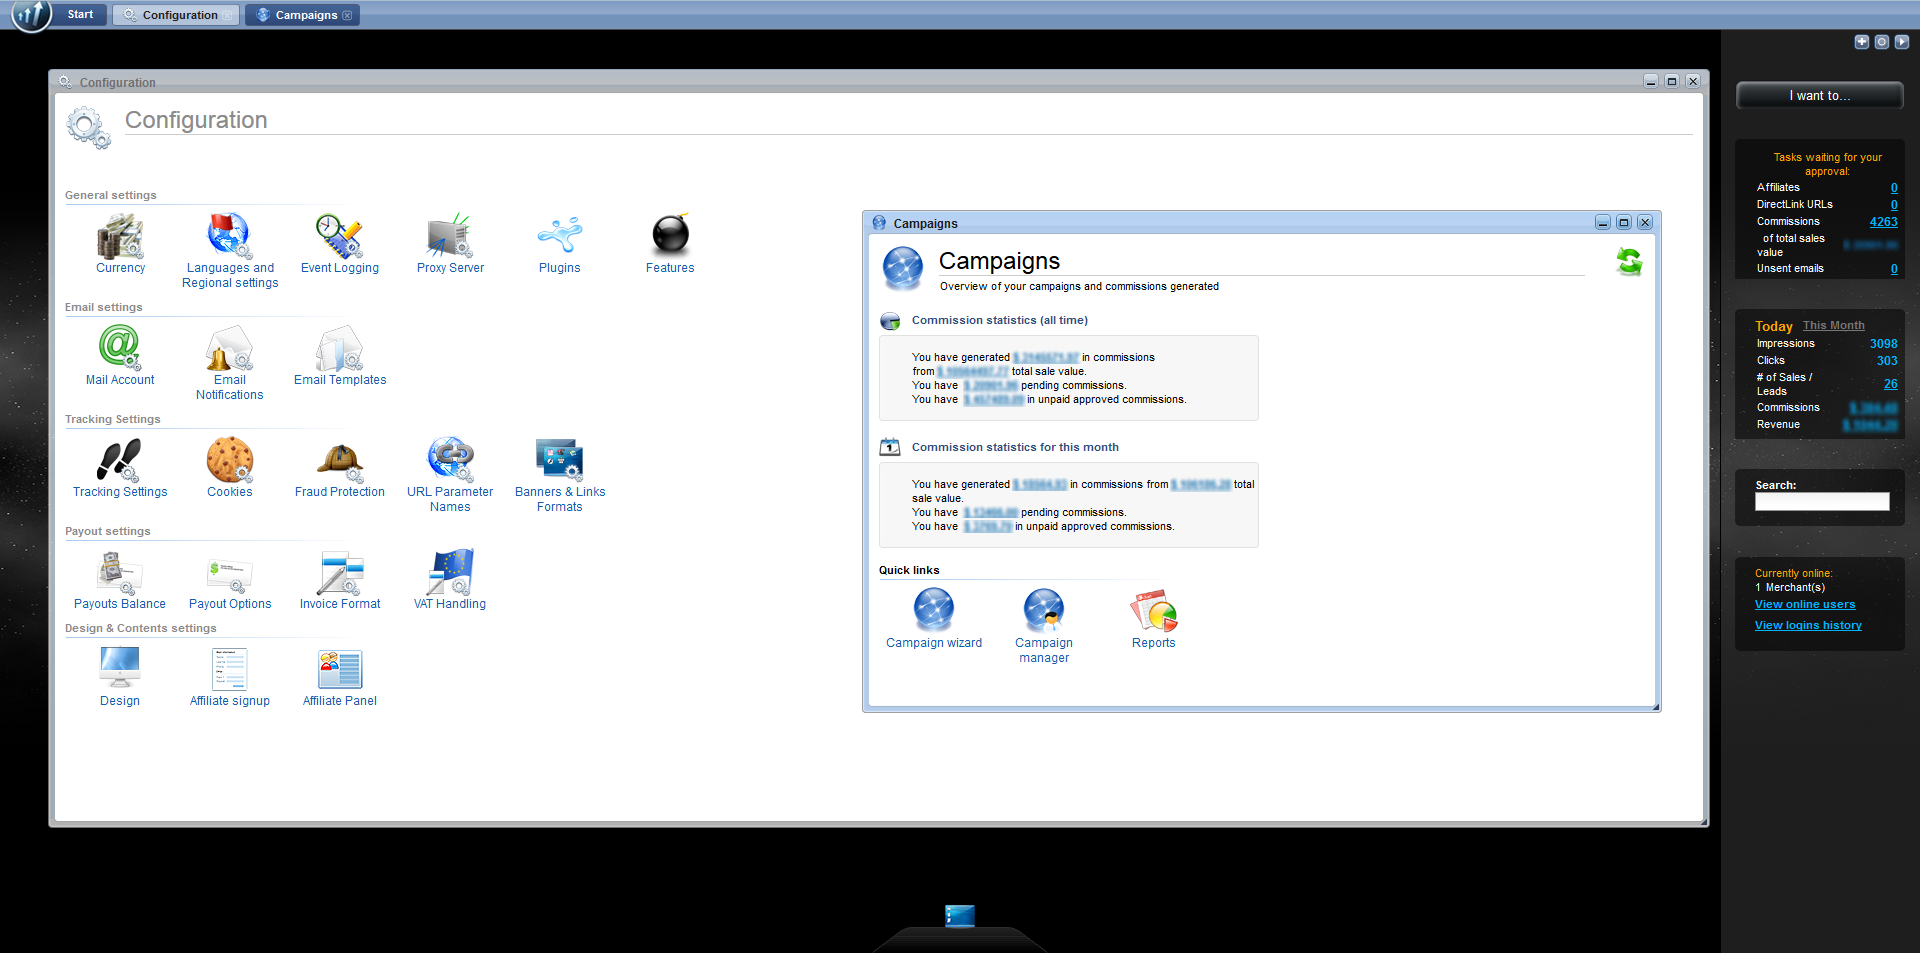
Task: Minimize the Campaigns window
Action: [1602, 223]
